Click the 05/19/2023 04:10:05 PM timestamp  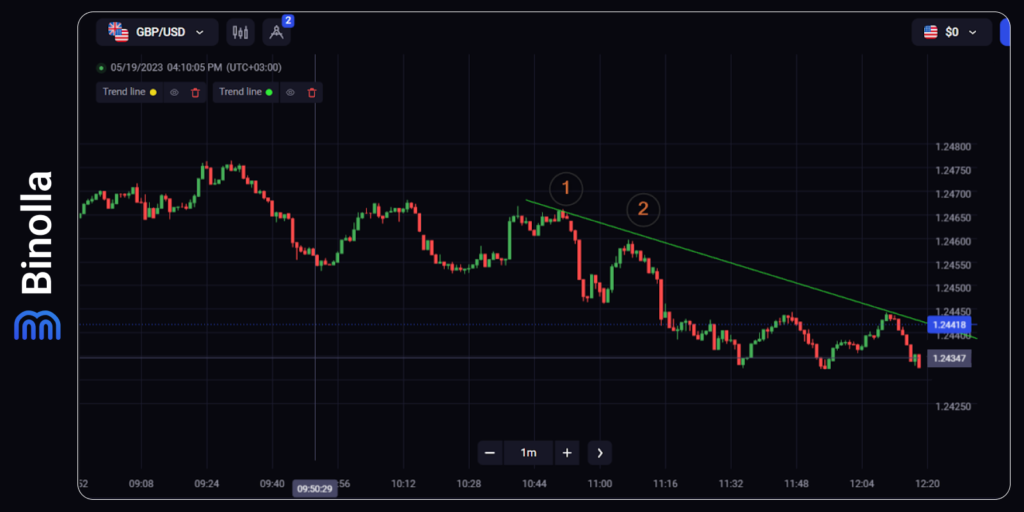196,67
